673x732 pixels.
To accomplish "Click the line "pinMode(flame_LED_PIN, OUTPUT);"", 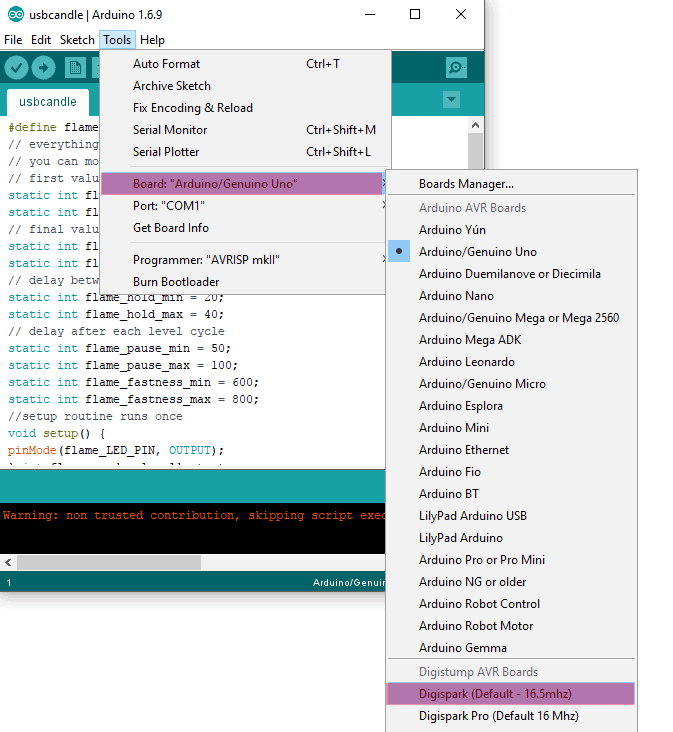I will click(116, 450).
